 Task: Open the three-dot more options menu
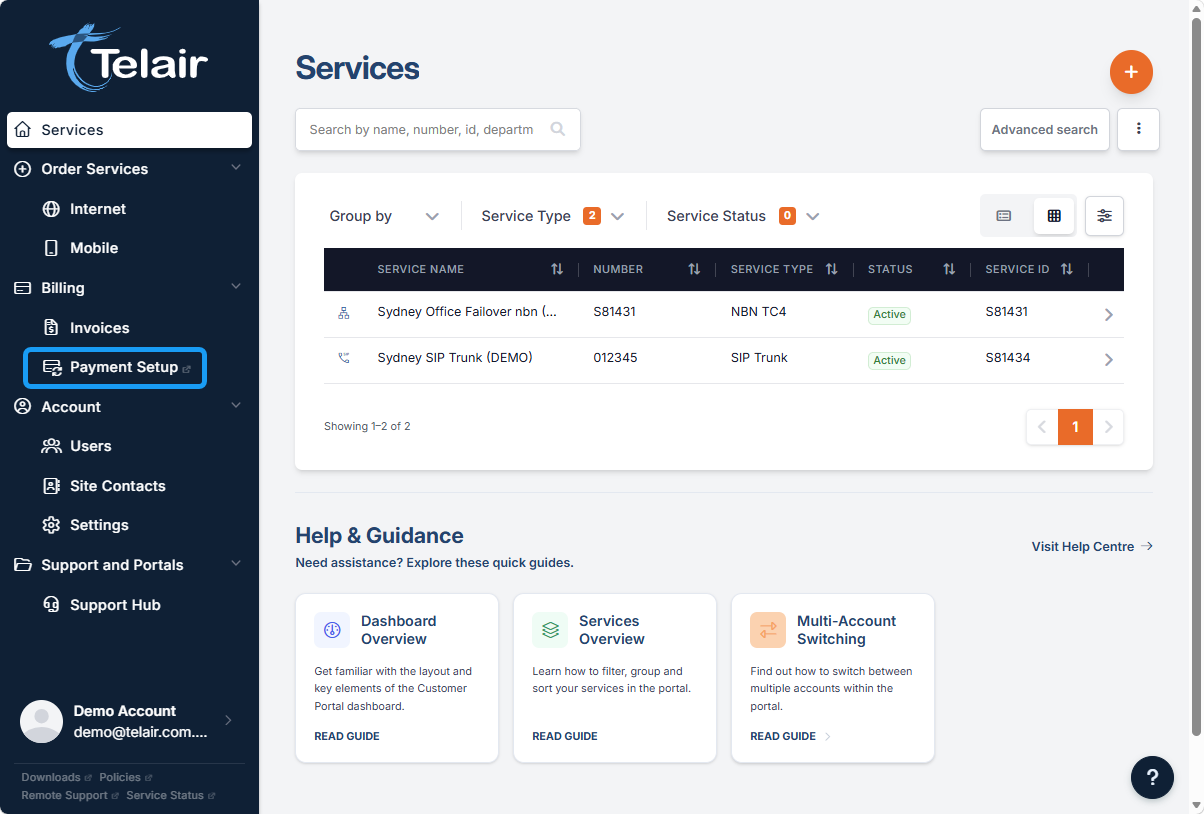1138,130
